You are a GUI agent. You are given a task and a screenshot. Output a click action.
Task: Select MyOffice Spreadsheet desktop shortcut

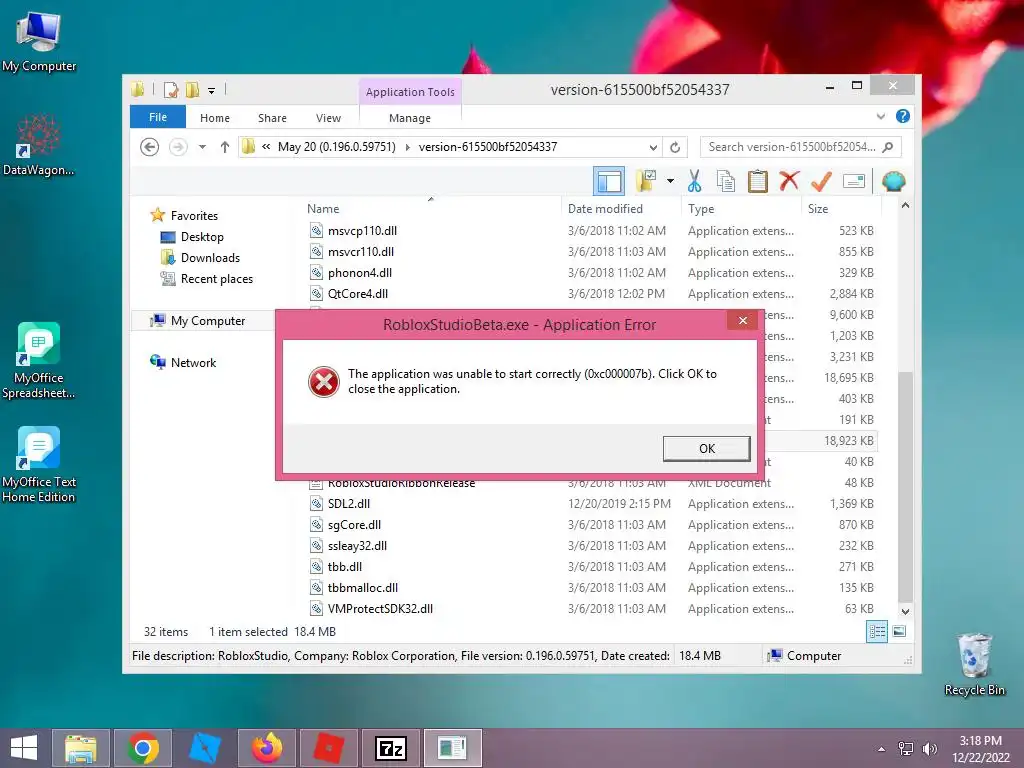[x=39, y=361]
